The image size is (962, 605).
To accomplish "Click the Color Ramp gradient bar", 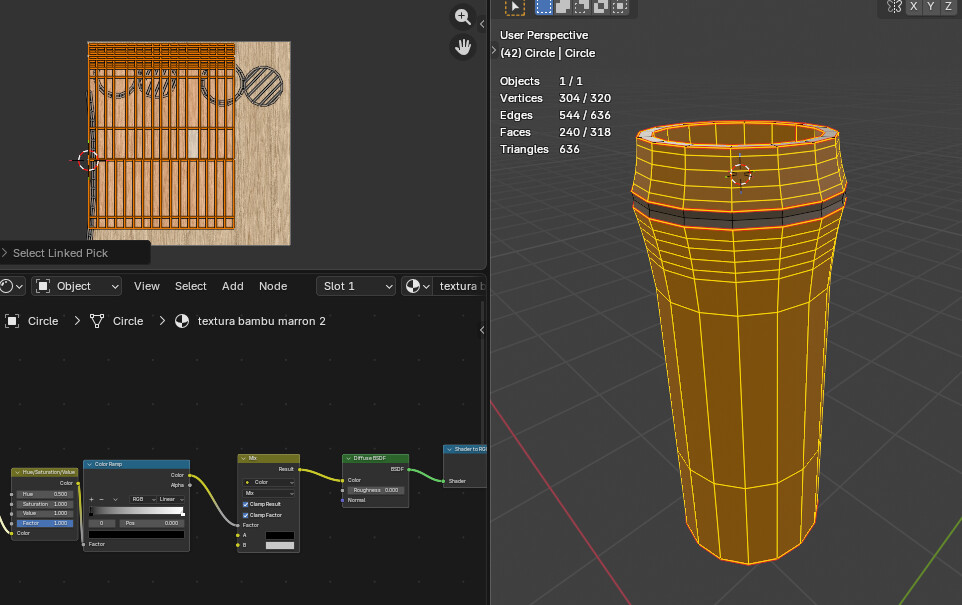I will (x=137, y=511).
